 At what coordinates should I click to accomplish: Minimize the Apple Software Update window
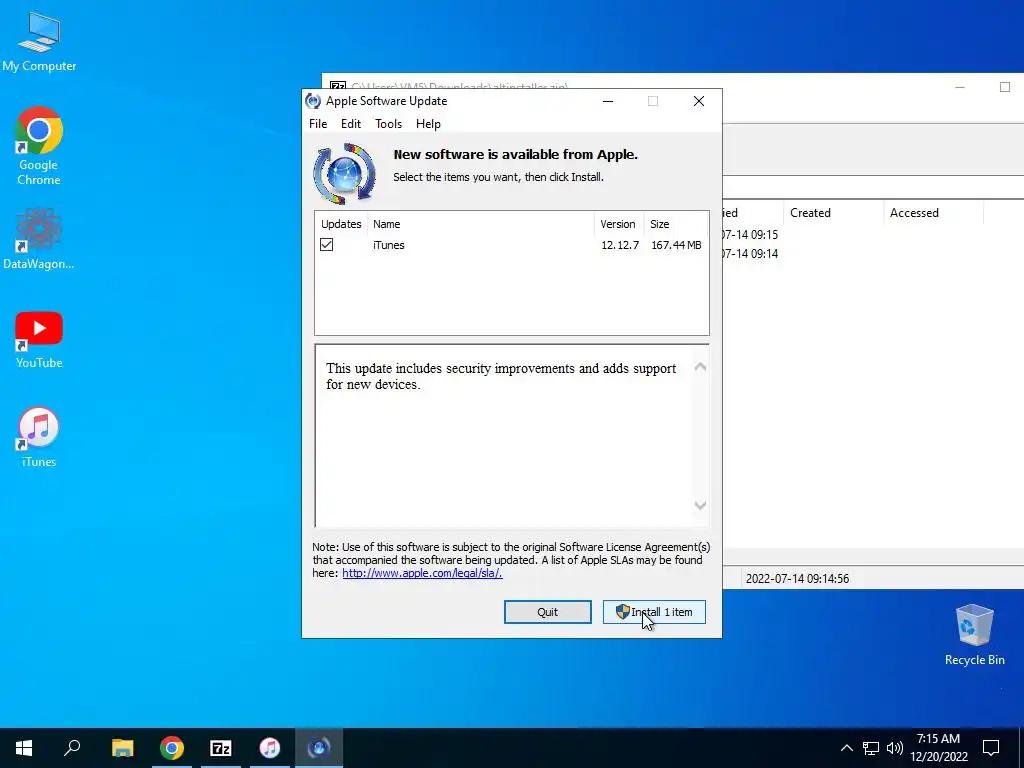[608, 101]
